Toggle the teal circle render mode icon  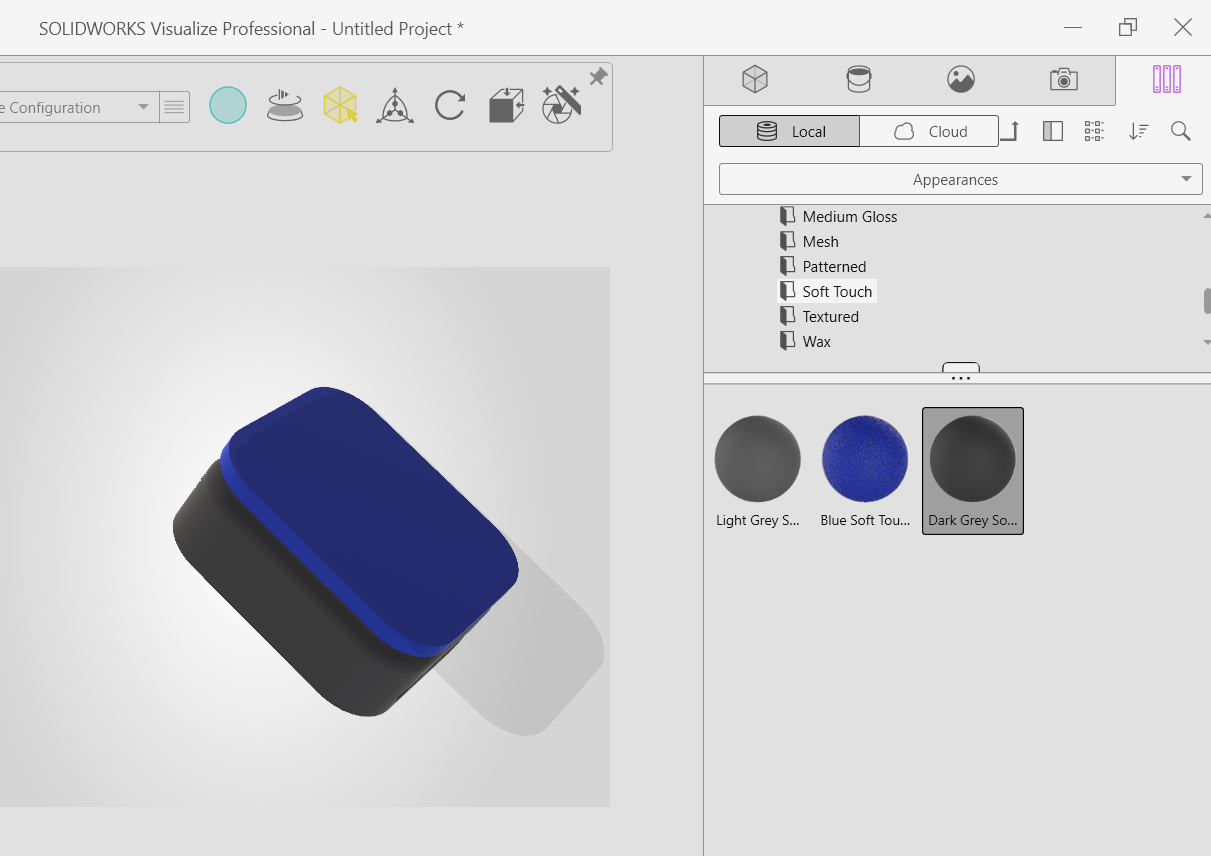pos(228,105)
